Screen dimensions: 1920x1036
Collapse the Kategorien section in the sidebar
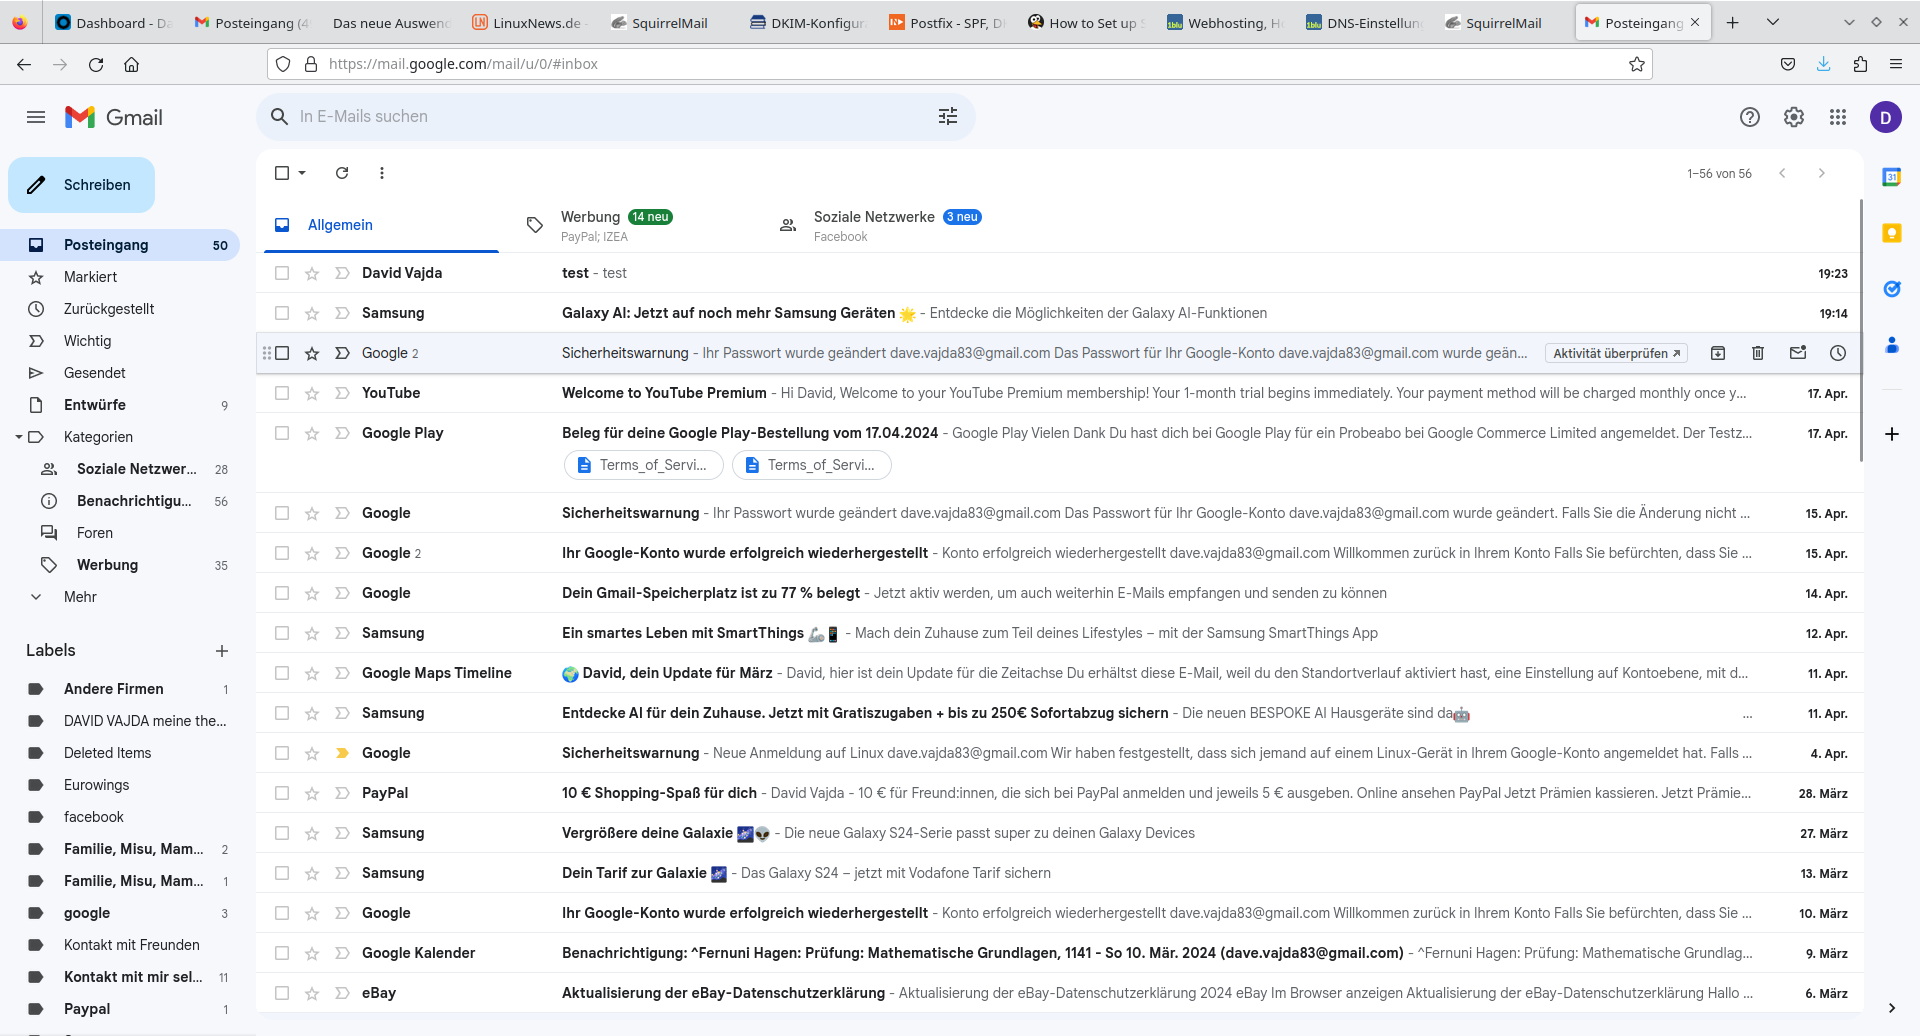pyautogui.click(x=17, y=437)
